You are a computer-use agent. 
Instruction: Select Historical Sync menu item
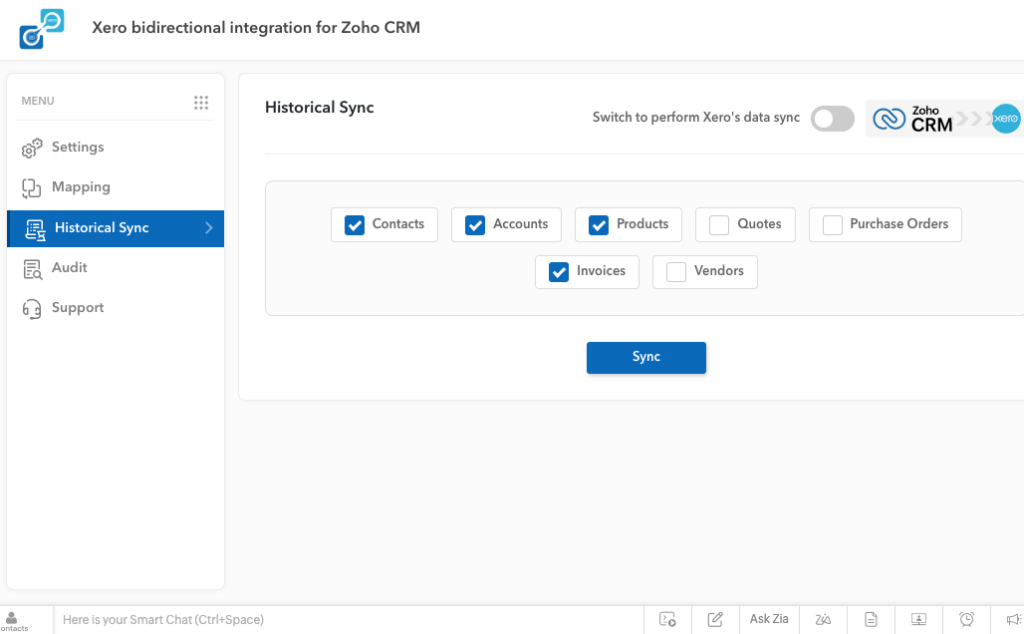pyautogui.click(x=116, y=229)
